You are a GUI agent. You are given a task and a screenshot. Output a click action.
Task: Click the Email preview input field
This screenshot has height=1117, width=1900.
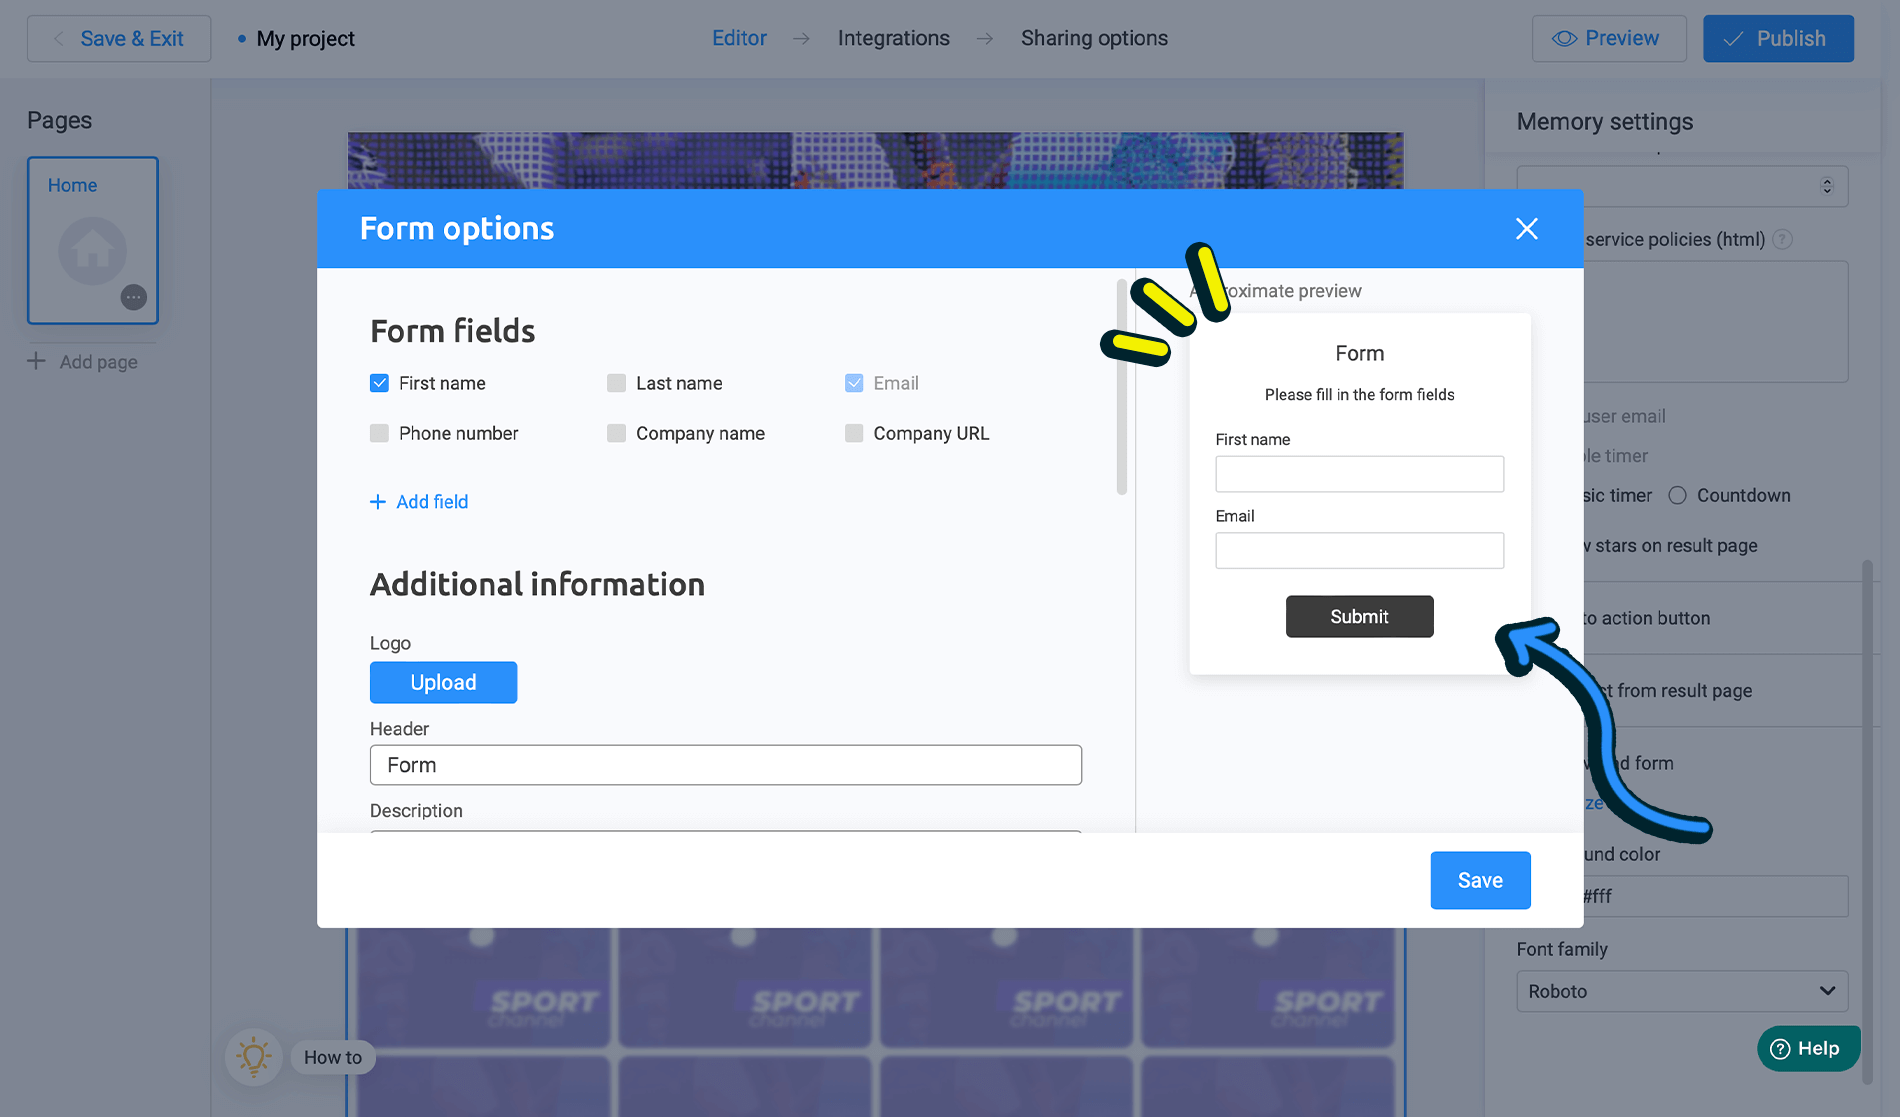click(1359, 550)
